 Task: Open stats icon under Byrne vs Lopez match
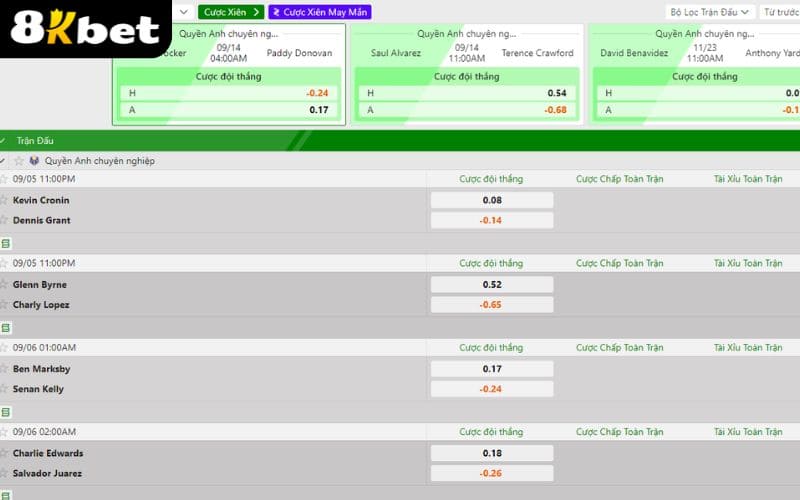point(6,328)
